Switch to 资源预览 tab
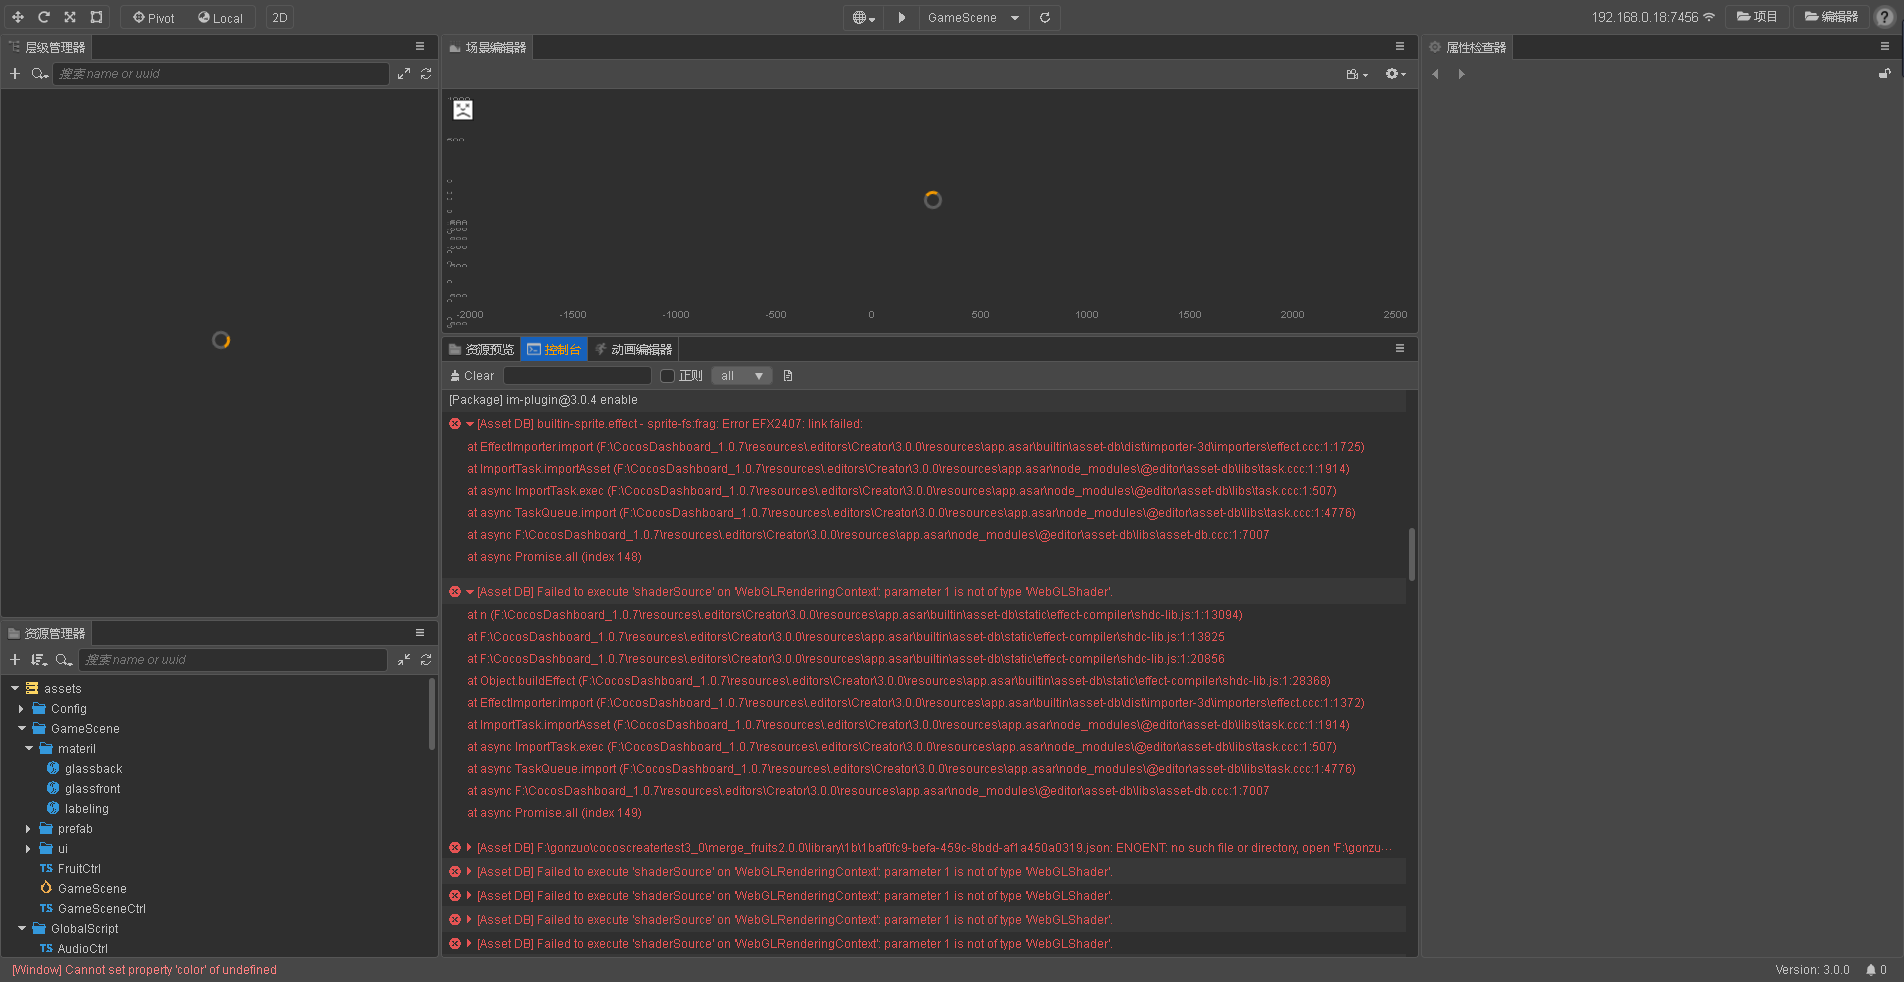This screenshot has height=982, width=1904. pos(482,349)
